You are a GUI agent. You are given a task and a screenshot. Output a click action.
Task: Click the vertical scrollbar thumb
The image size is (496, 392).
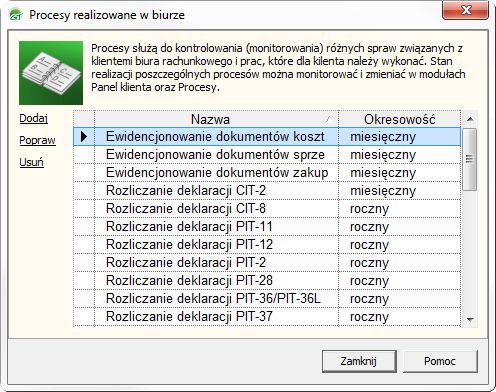[x=470, y=159]
